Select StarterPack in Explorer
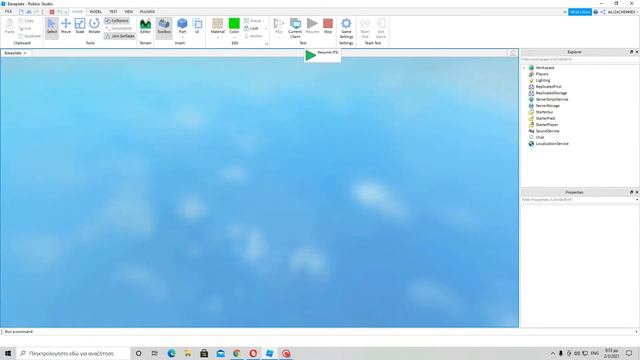Image resolution: width=640 pixels, height=360 pixels. point(545,118)
